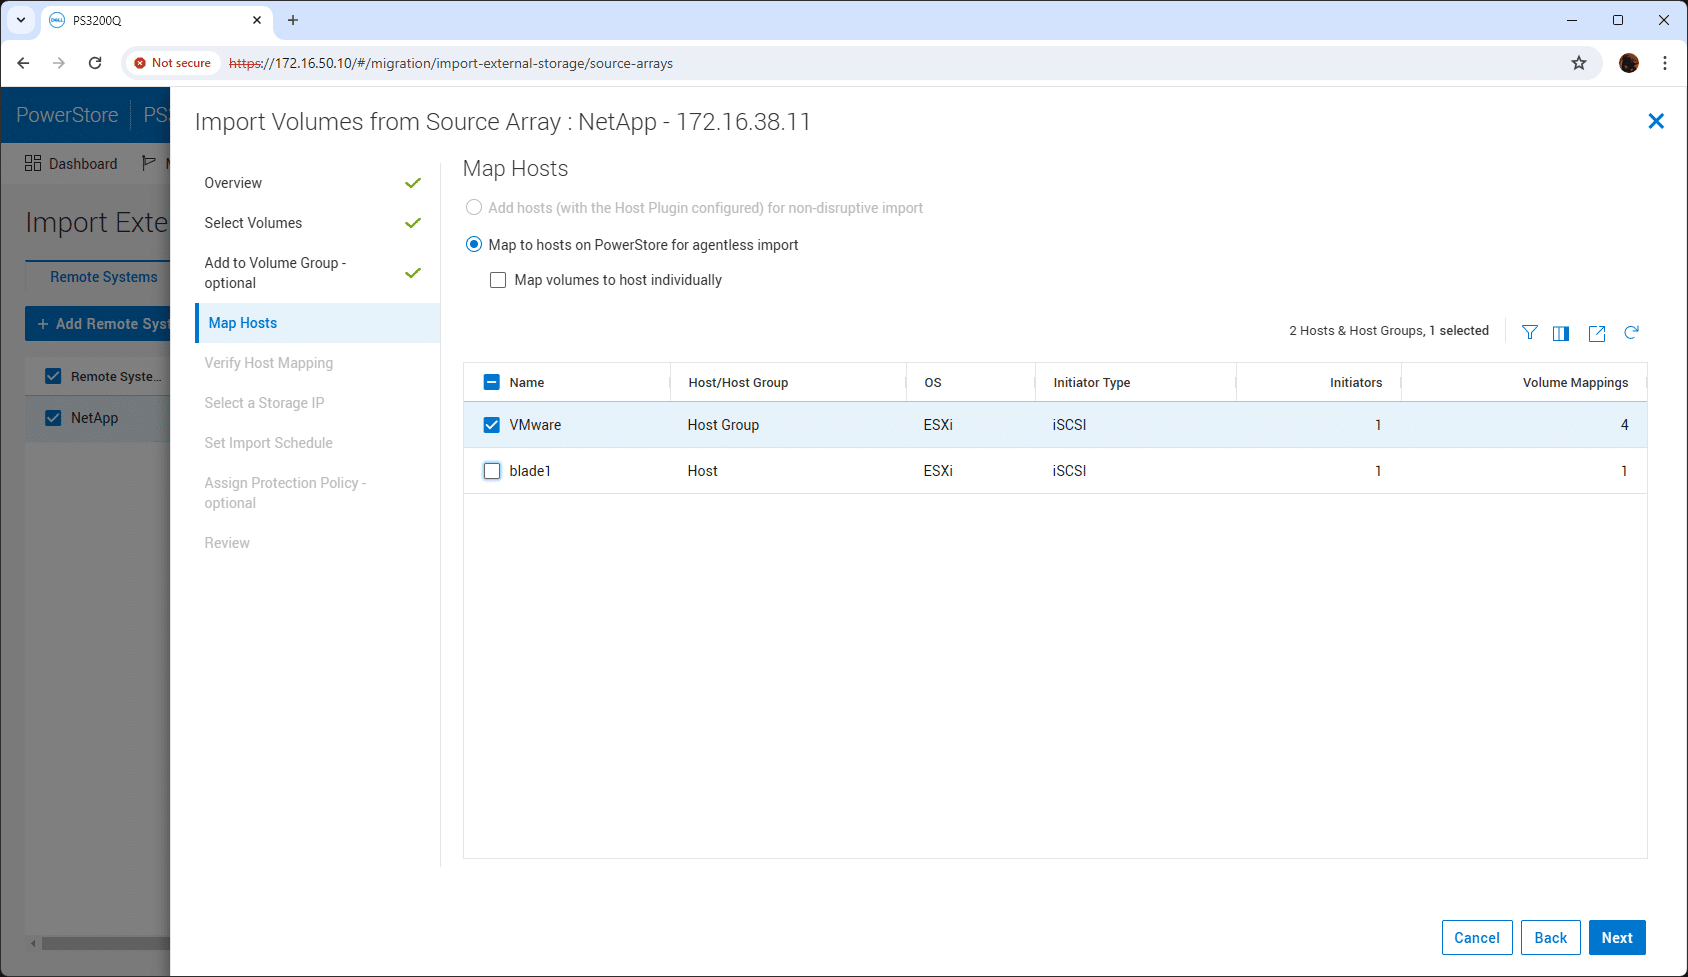
Task: Click the NetApp row label
Action: coord(94,418)
